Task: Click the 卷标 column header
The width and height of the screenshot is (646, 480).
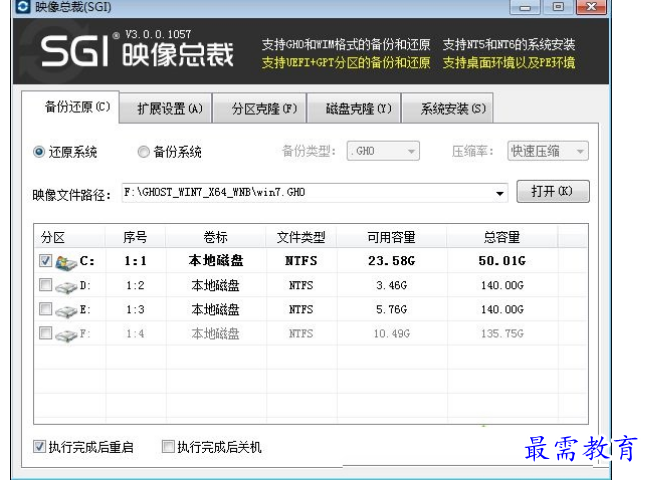Action: tap(215, 237)
